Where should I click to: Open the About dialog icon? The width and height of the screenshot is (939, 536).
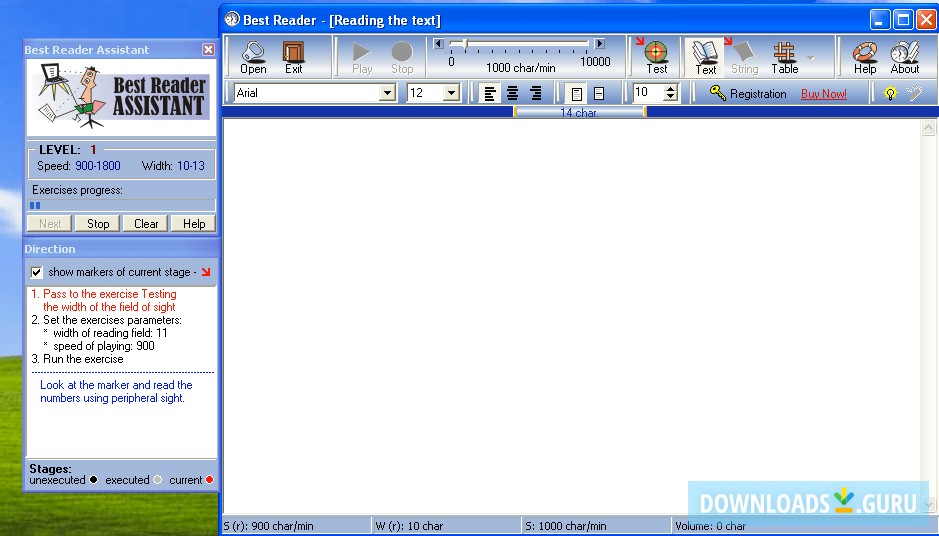(x=905, y=57)
